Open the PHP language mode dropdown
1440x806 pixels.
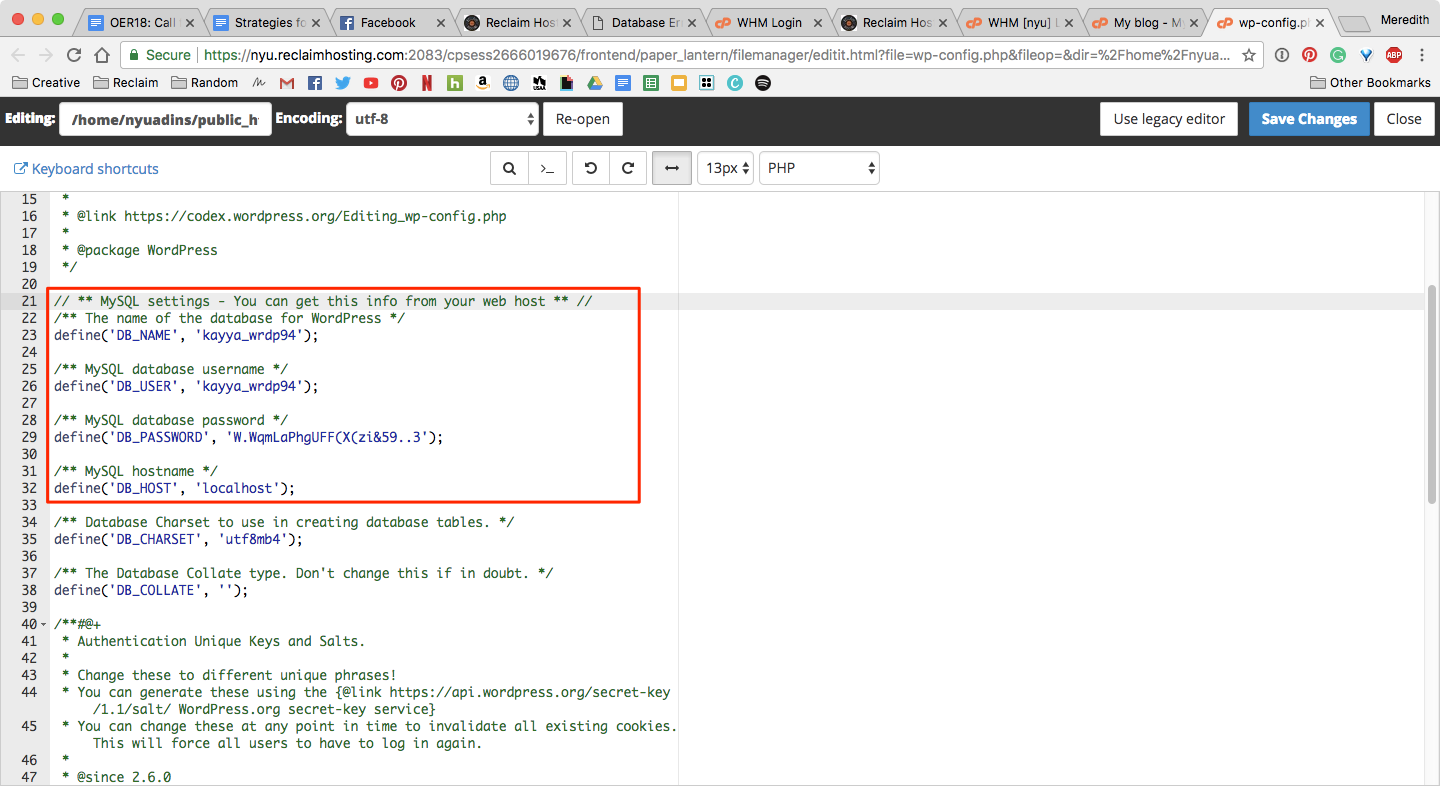coord(819,169)
